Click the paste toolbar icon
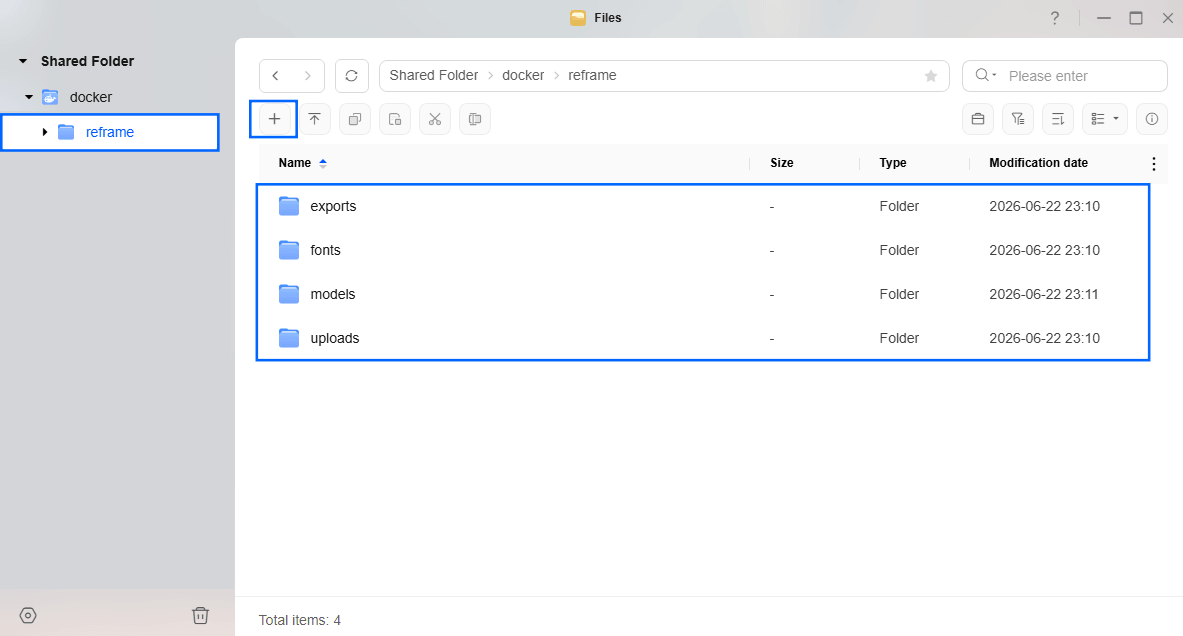The image size is (1183, 636). [x=395, y=119]
